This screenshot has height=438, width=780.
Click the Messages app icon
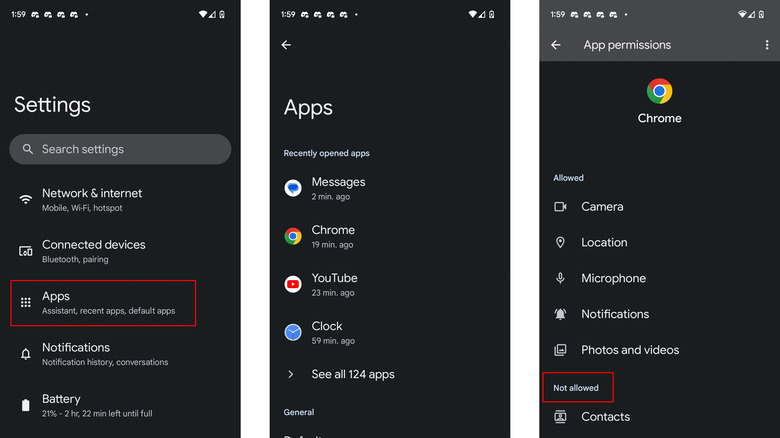[293, 188]
